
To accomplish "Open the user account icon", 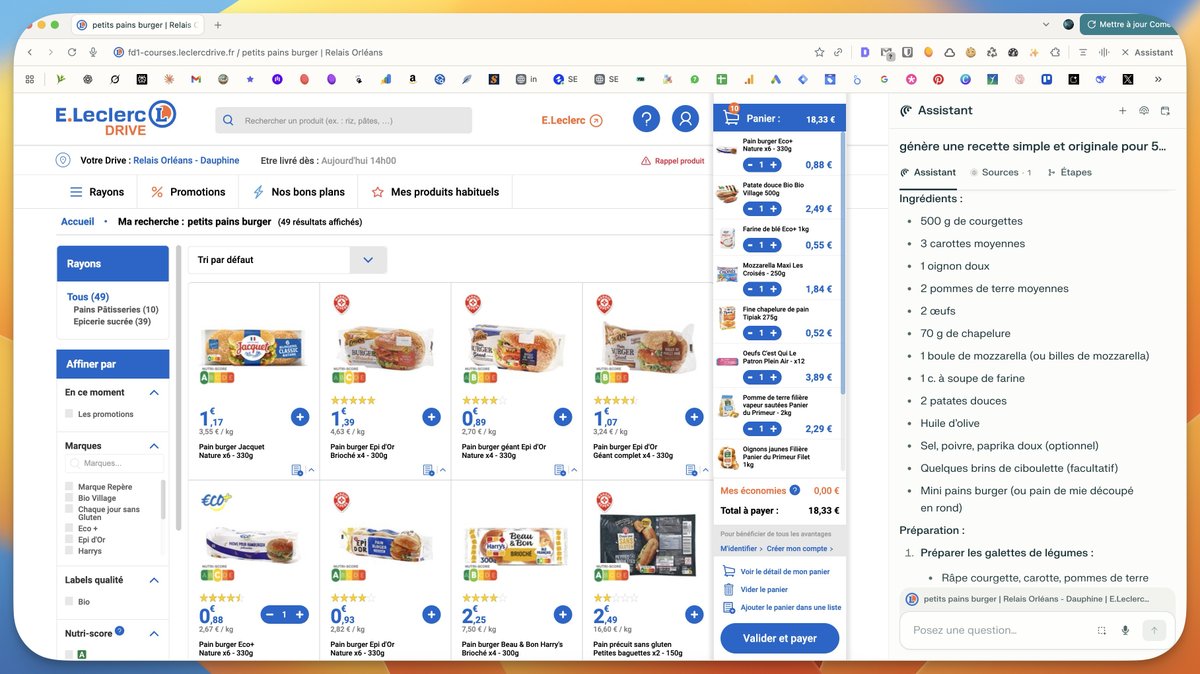I will [x=685, y=119].
